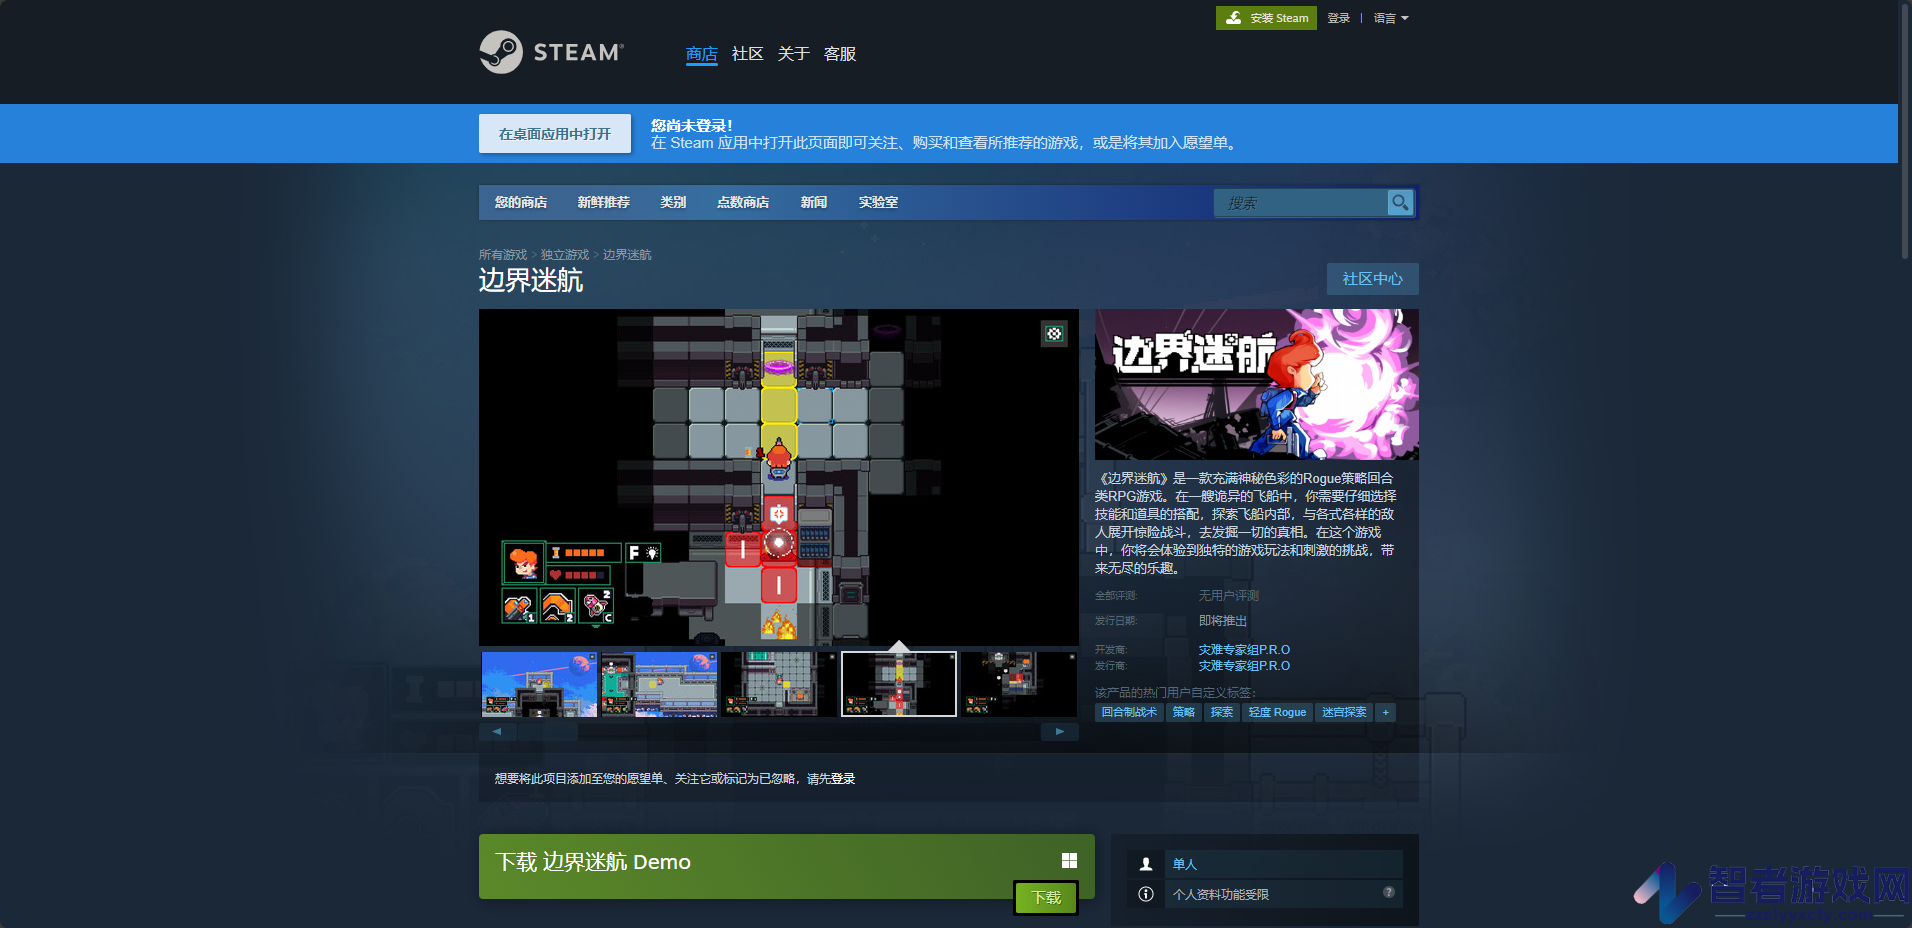Select the fifth screenshot thumbnail

pyautogui.click(x=1019, y=684)
